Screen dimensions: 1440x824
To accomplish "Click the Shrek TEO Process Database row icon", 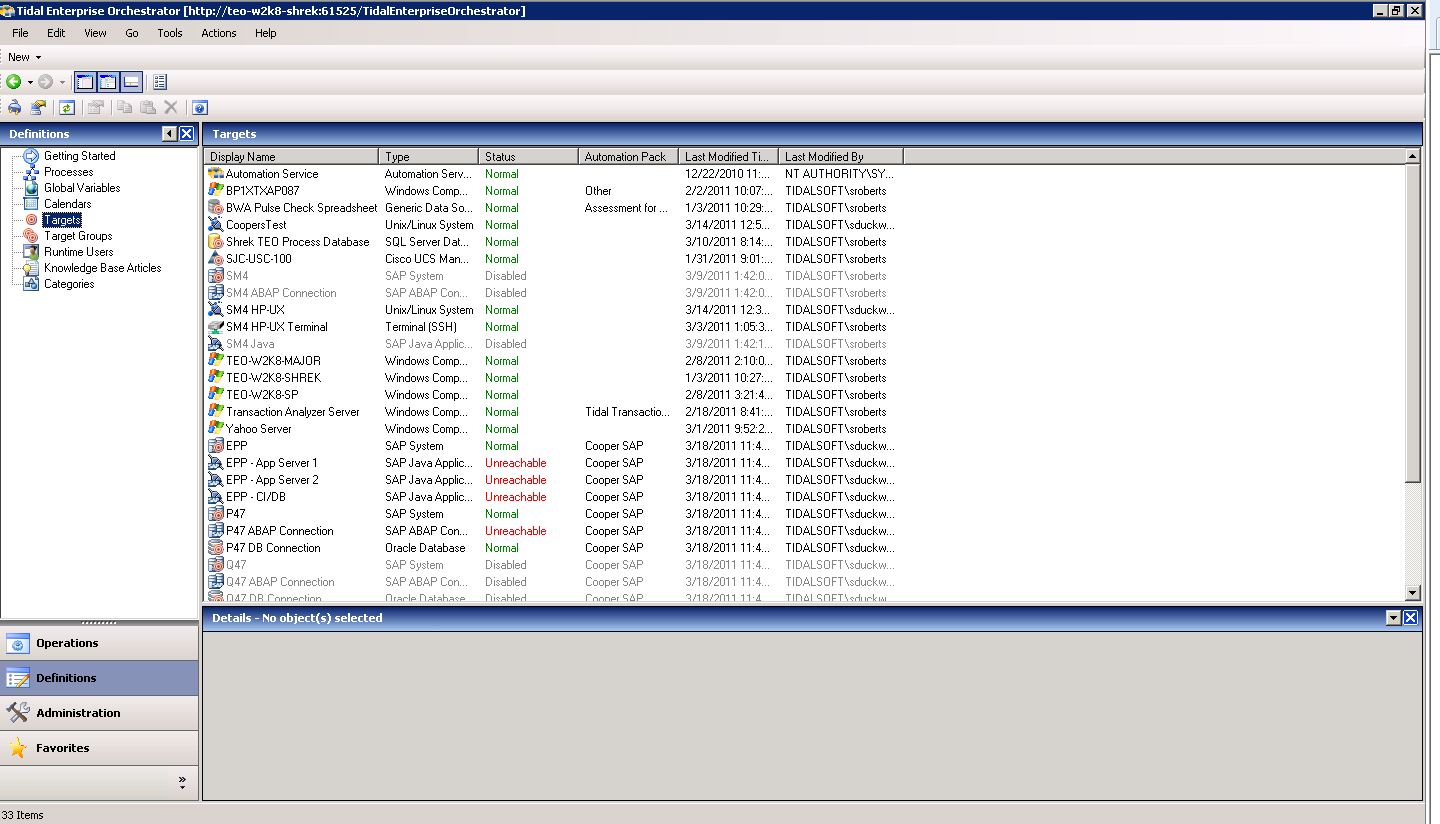I will [215, 242].
